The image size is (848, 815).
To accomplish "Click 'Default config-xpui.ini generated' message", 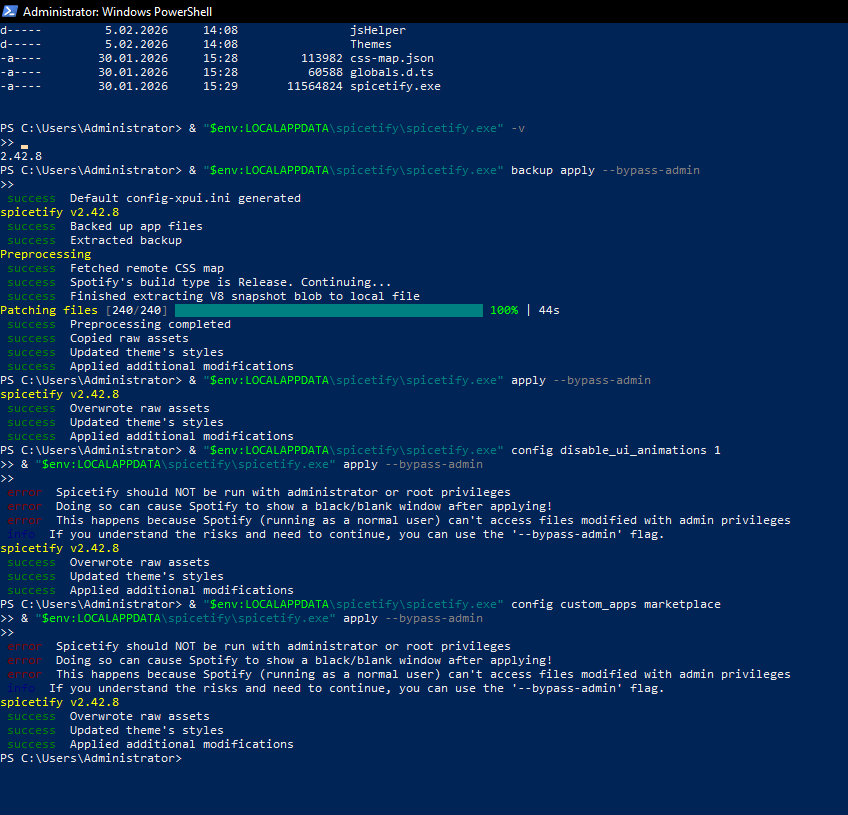I will pos(185,198).
